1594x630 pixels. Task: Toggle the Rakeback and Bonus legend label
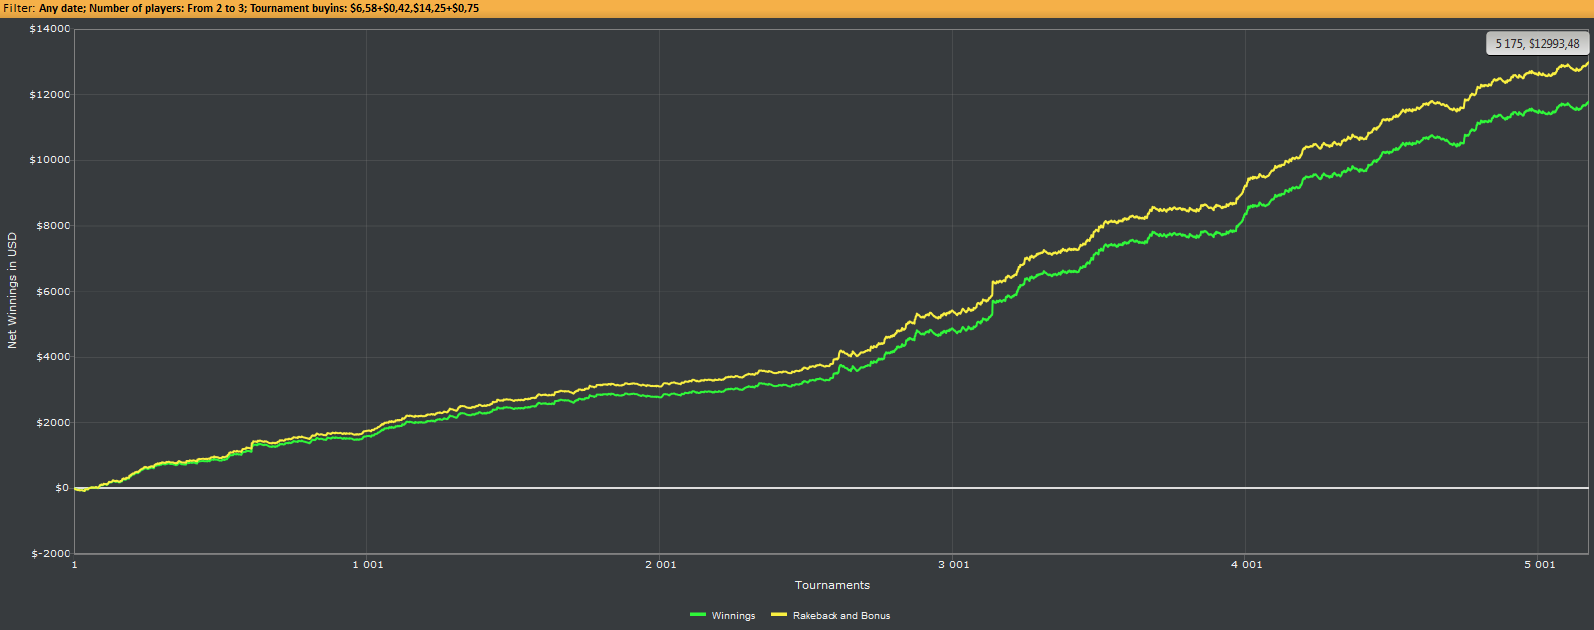point(841,616)
